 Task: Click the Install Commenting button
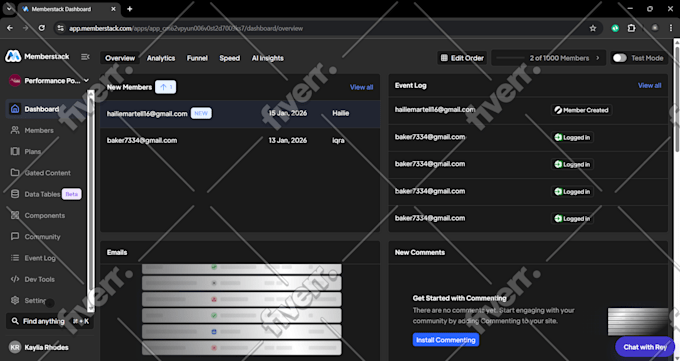click(445, 340)
